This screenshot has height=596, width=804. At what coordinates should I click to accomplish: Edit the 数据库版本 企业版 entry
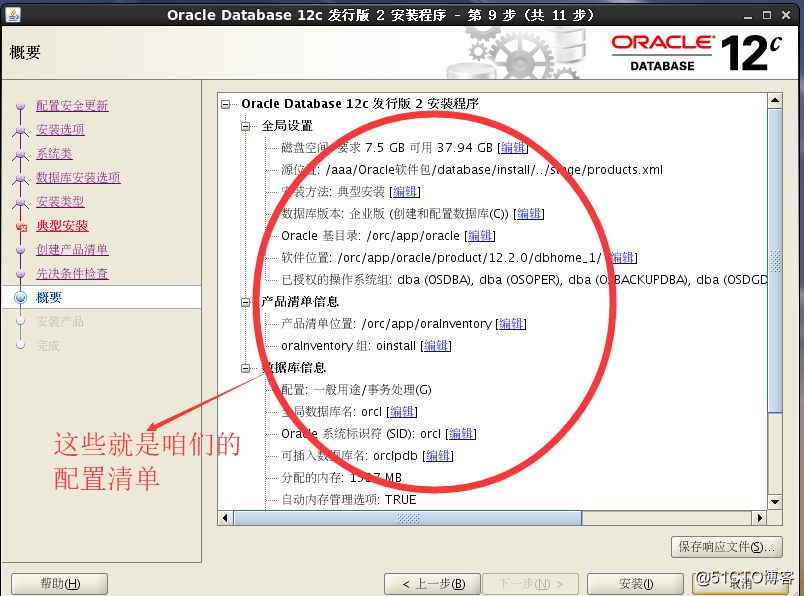pyautogui.click(x=529, y=214)
